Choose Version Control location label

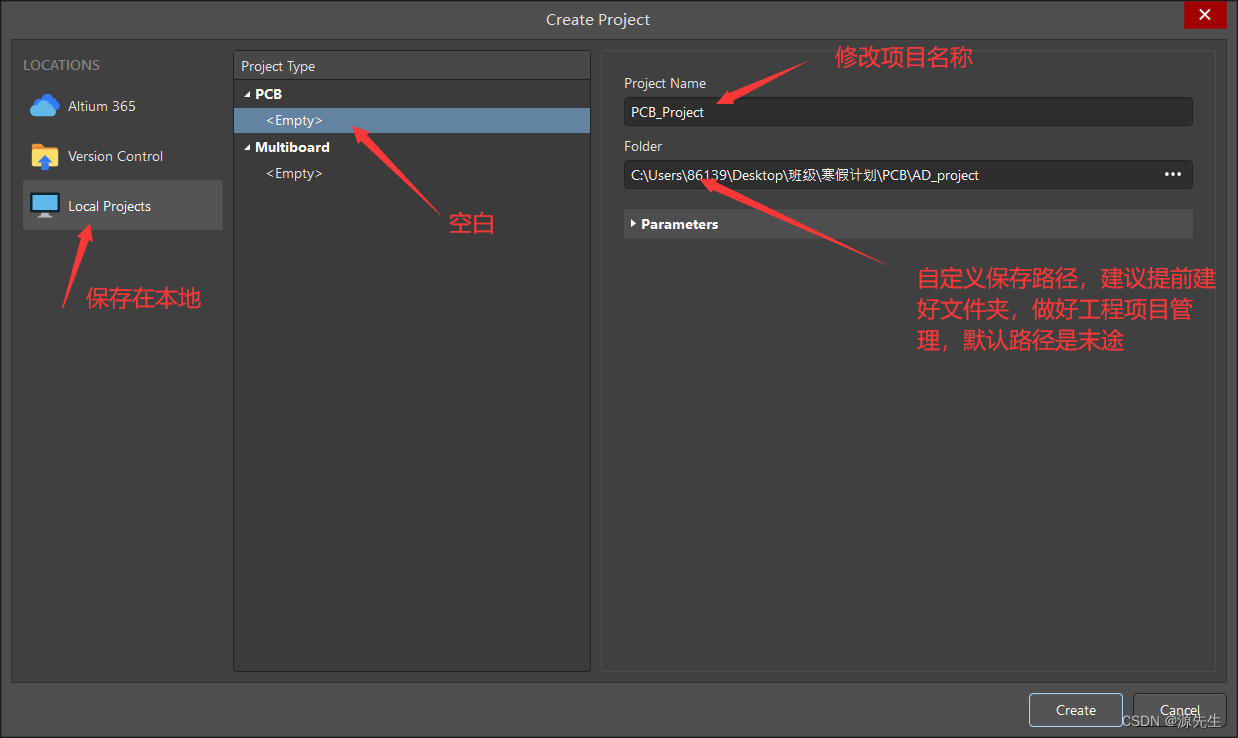(x=115, y=156)
